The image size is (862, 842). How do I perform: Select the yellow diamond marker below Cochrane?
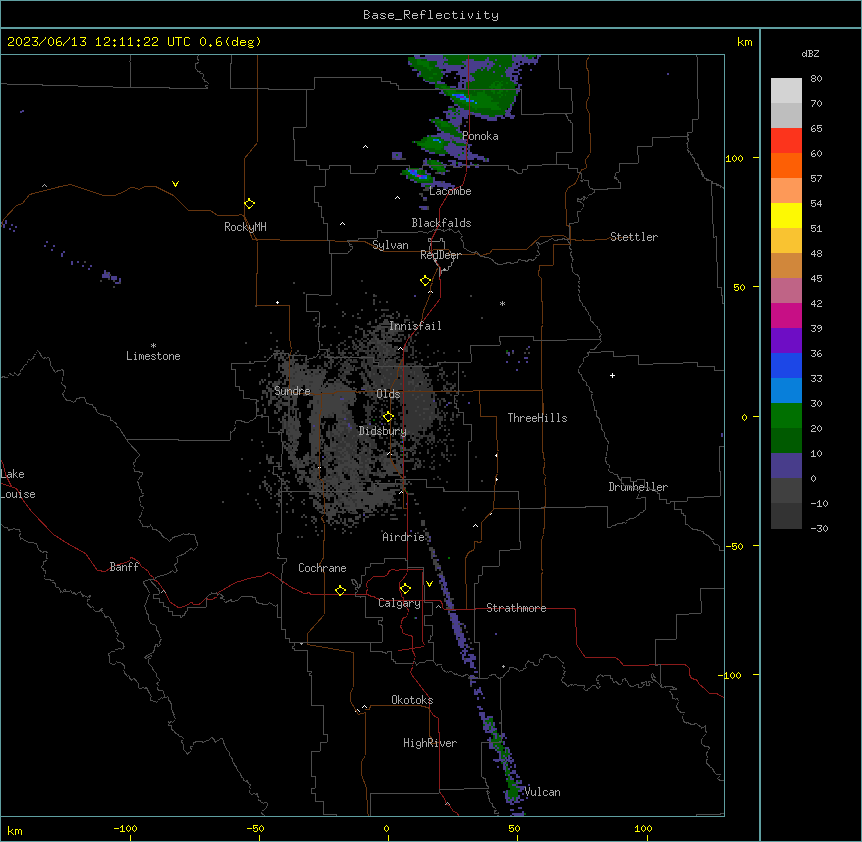click(x=340, y=590)
